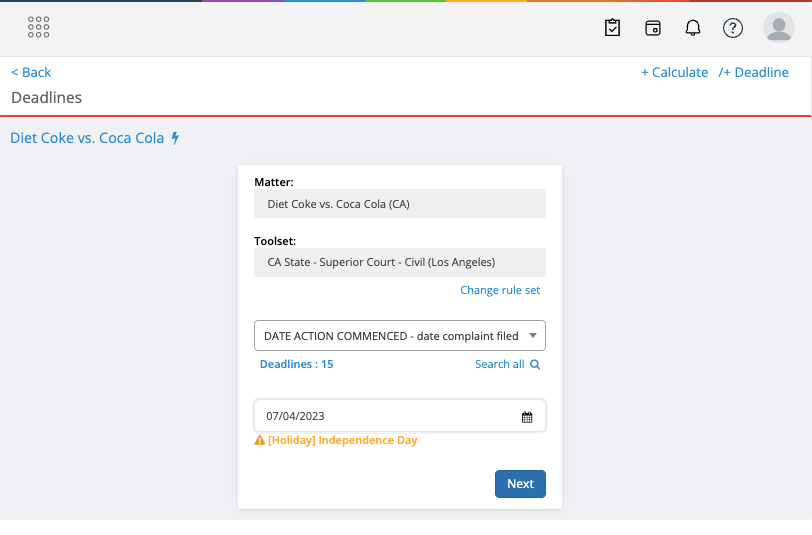
Task: Open the tasks clipboard checklist icon
Action: 612,27
